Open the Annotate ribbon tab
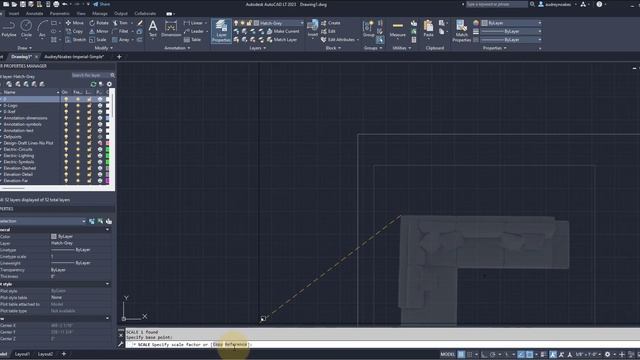Screen dimensions: 640x360 pyautogui.click(x=34, y=13)
